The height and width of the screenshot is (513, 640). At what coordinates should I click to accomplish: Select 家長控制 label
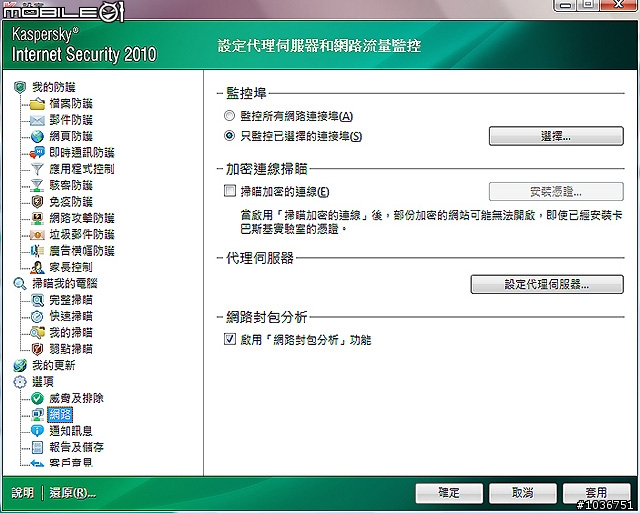[x=71, y=267]
